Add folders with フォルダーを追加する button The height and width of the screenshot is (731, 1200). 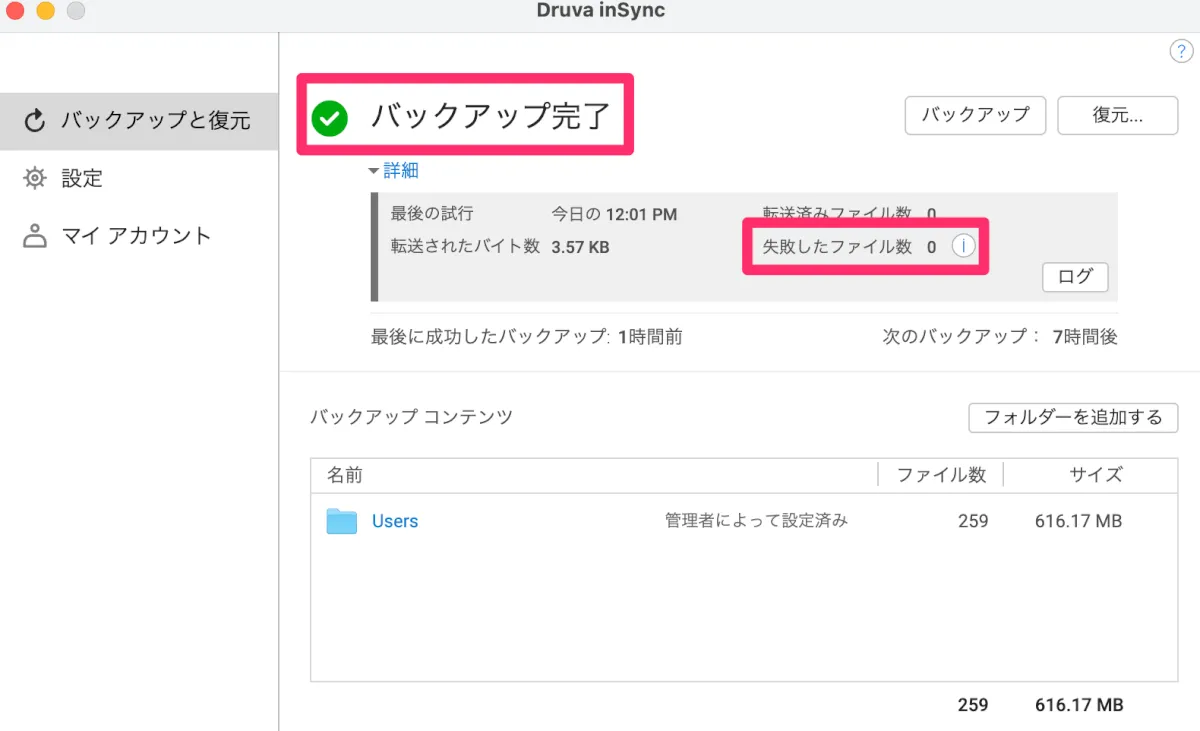(x=1072, y=417)
